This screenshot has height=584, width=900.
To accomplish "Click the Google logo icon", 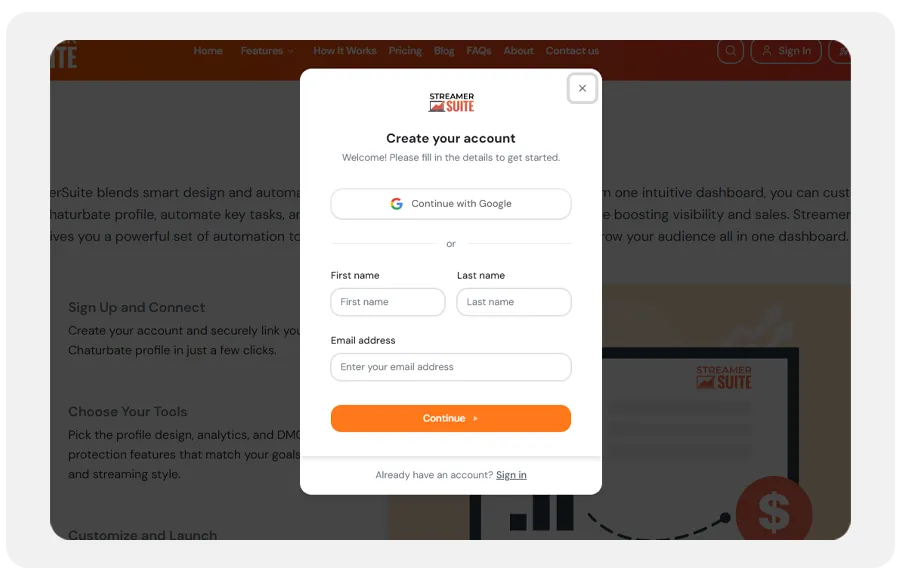I will pos(396,204).
